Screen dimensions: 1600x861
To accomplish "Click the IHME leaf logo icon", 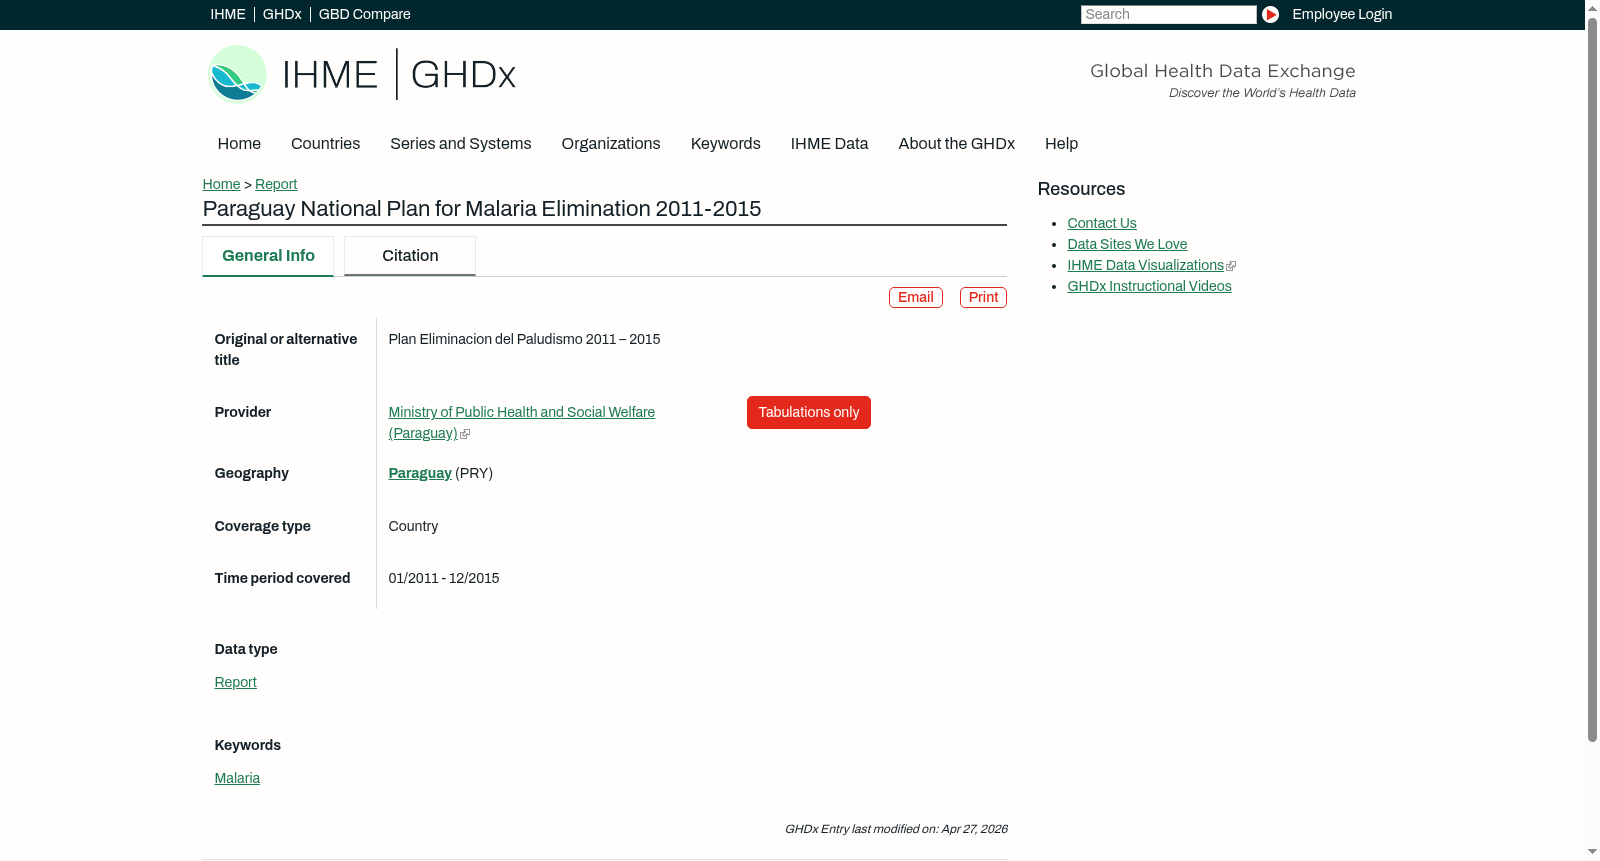I will 237,74.
